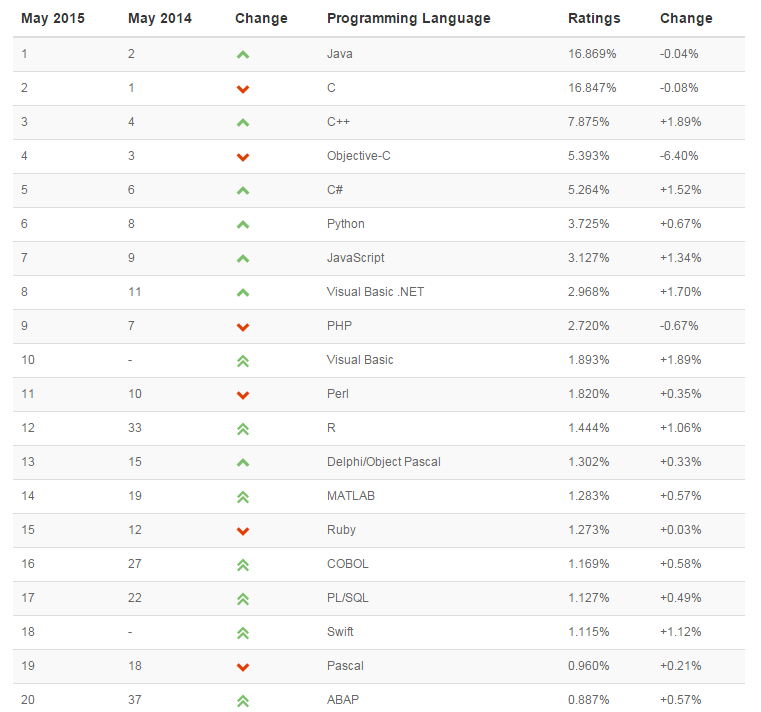Click the Programming Language column header

coord(408,18)
